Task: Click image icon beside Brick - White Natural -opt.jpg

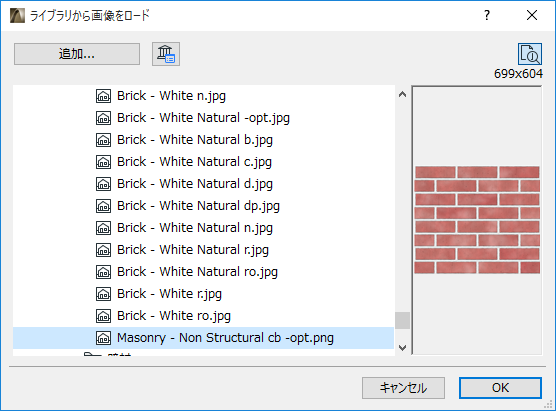Action: [x=103, y=118]
